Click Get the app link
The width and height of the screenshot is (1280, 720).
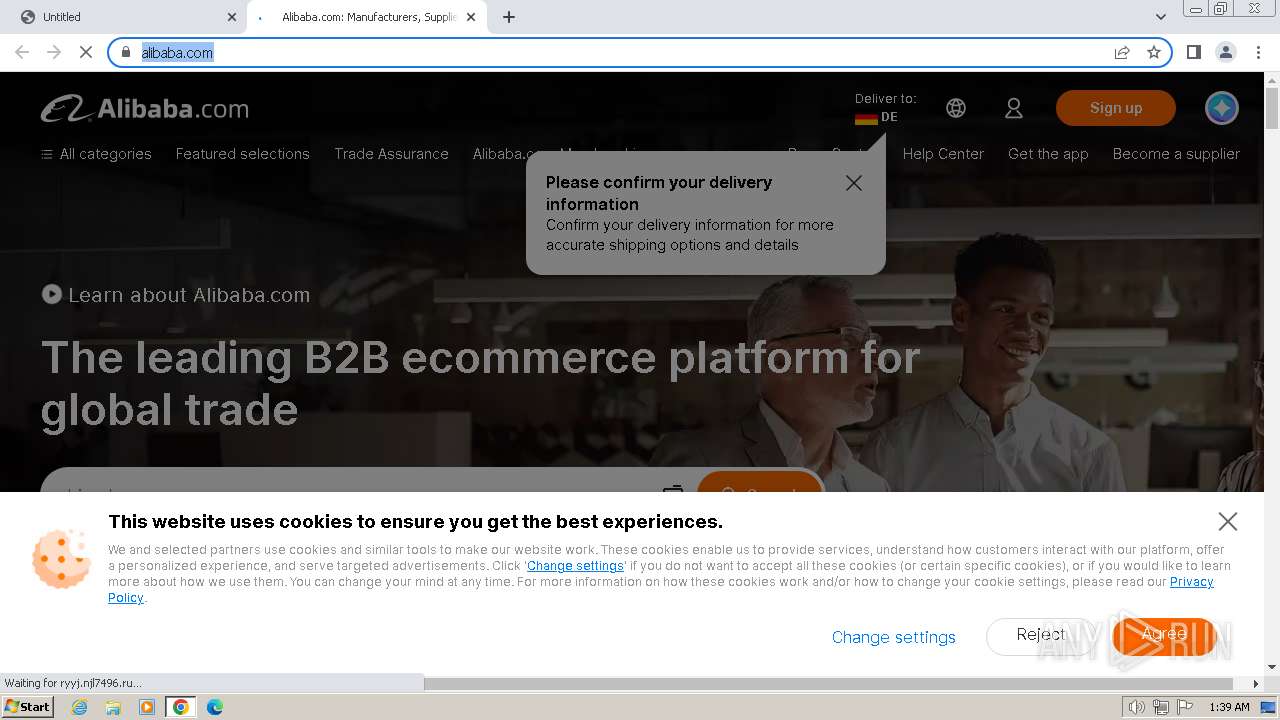[1048, 154]
